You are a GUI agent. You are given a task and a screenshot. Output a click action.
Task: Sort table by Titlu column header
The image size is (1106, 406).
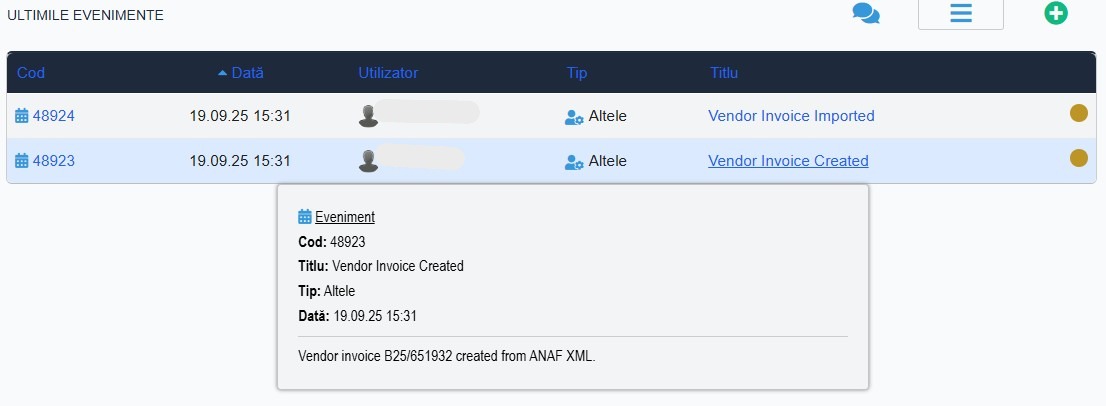pos(724,73)
